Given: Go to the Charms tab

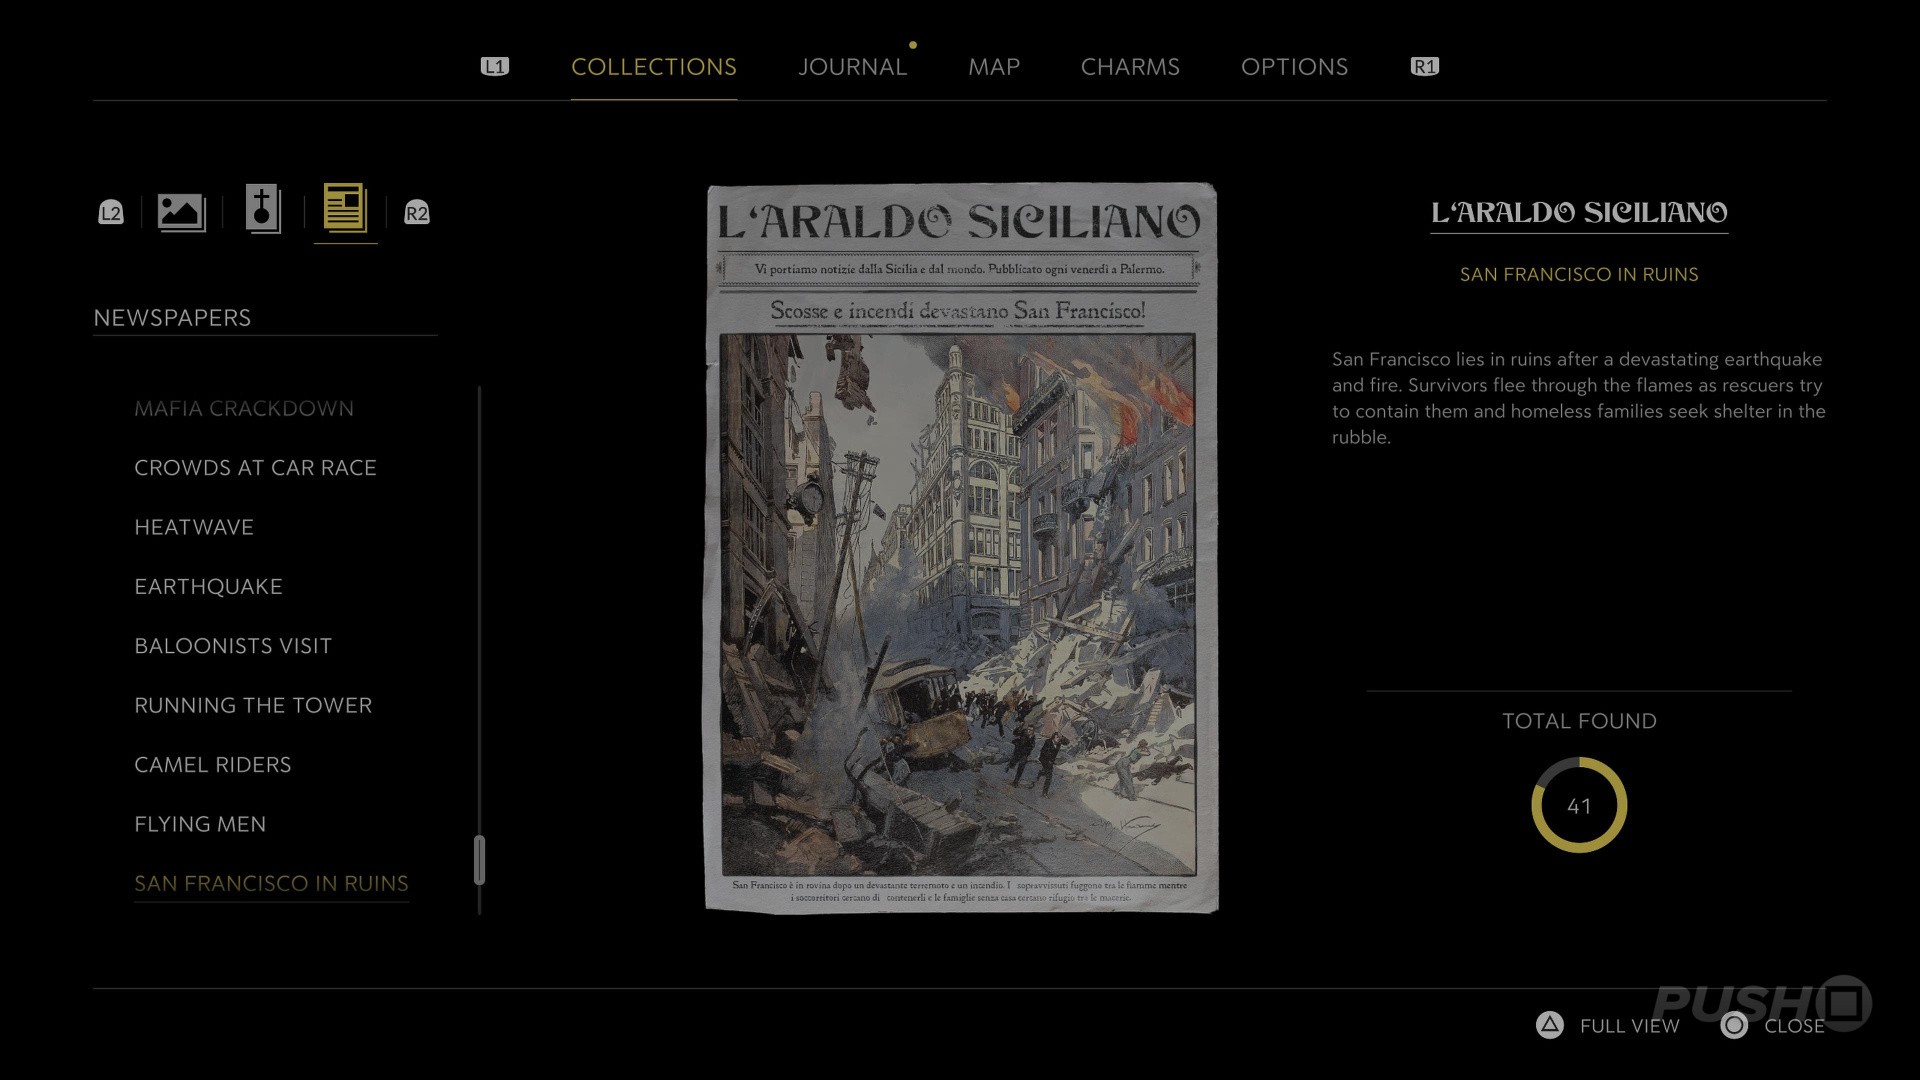Looking at the screenshot, I should [1130, 67].
